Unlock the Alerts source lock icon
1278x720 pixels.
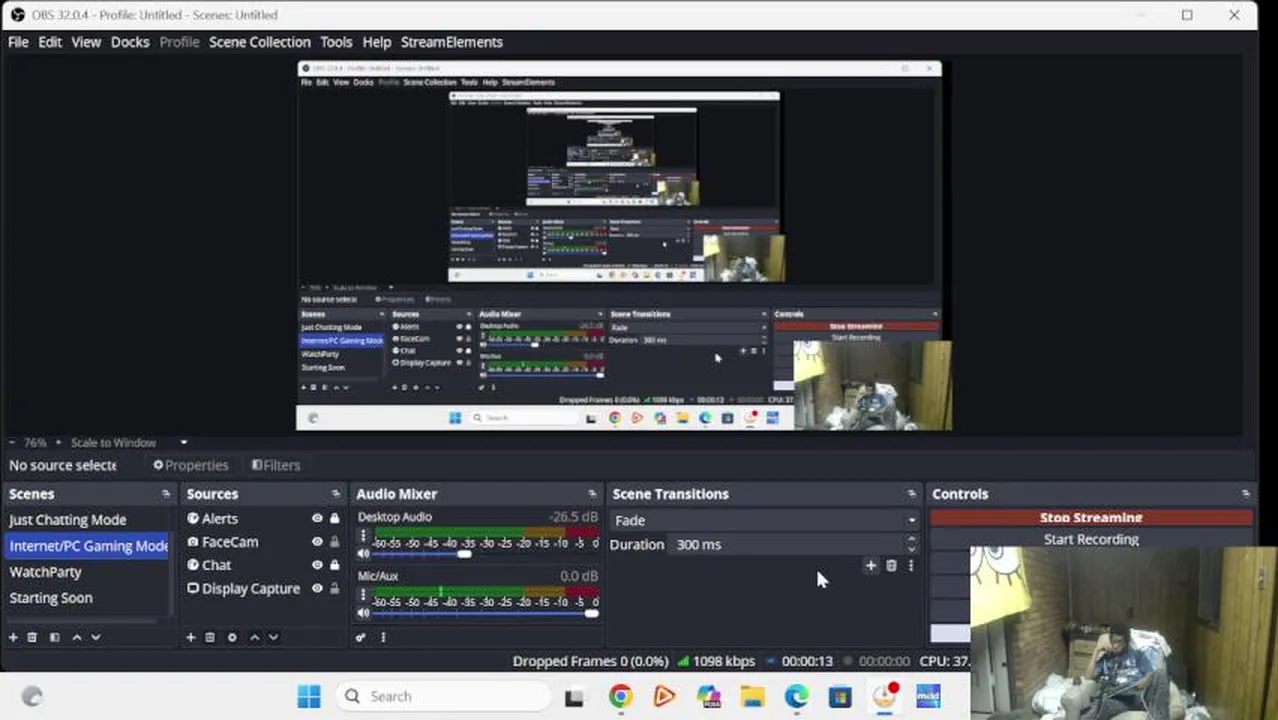pyautogui.click(x=334, y=519)
